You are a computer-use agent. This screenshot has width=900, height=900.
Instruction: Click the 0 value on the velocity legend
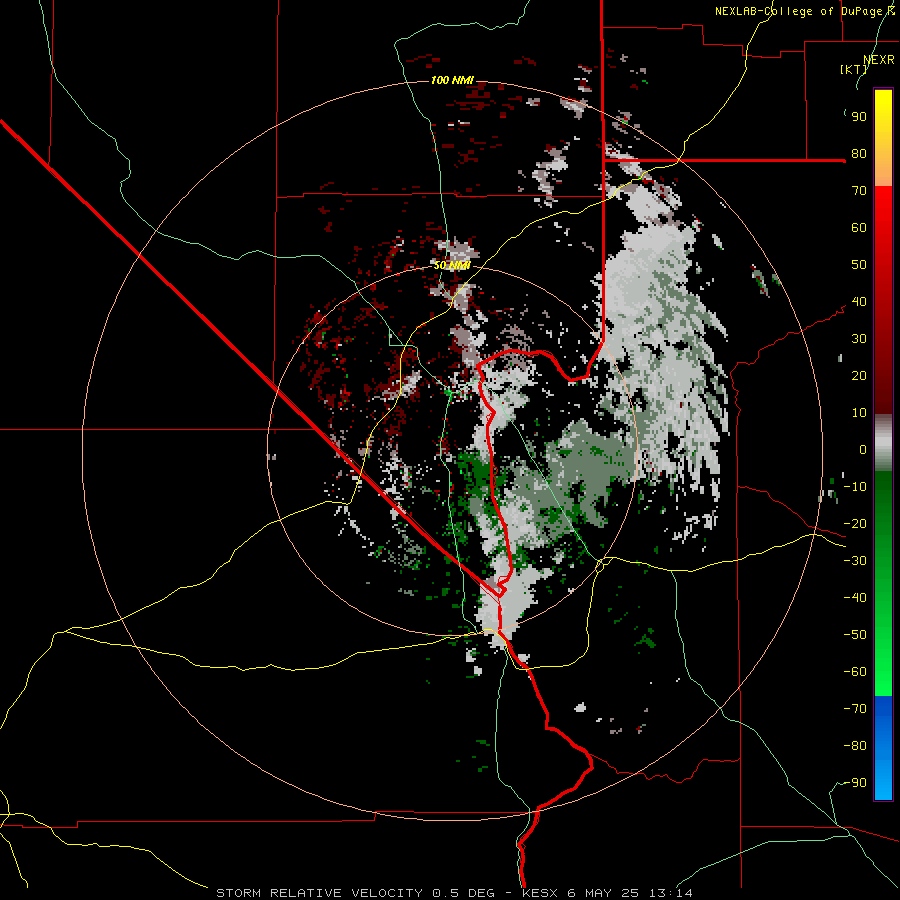(x=863, y=450)
